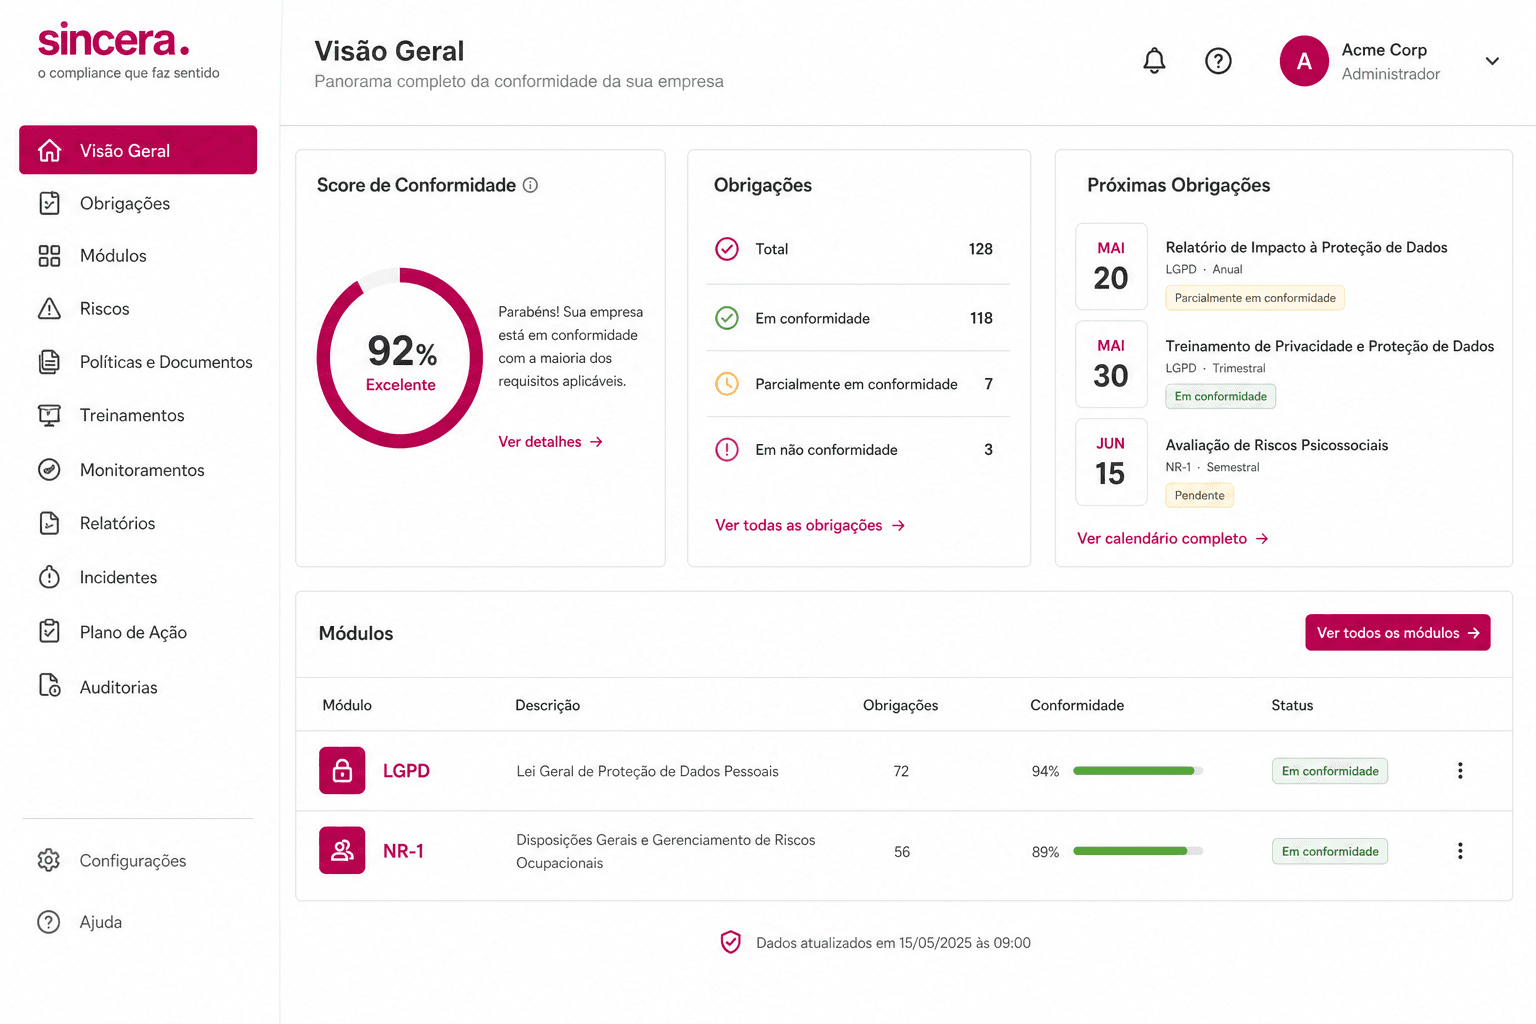The image size is (1536, 1024).
Task: Click the JUN 15 date card
Action: tap(1111, 462)
